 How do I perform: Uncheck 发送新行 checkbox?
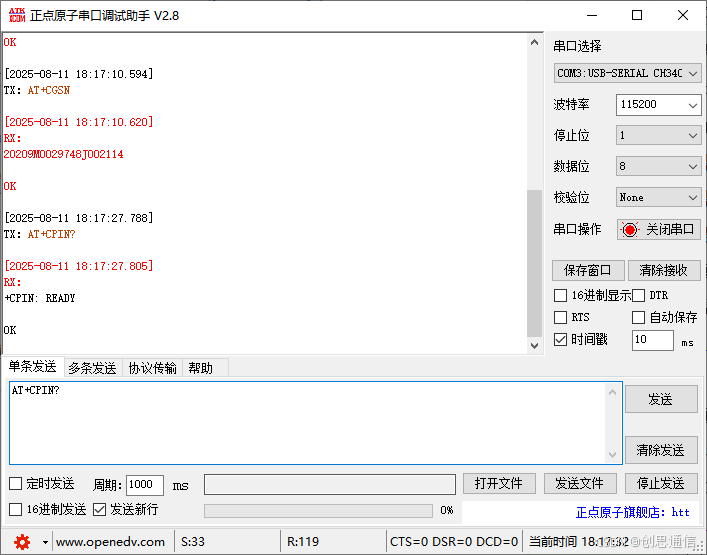click(x=99, y=510)
